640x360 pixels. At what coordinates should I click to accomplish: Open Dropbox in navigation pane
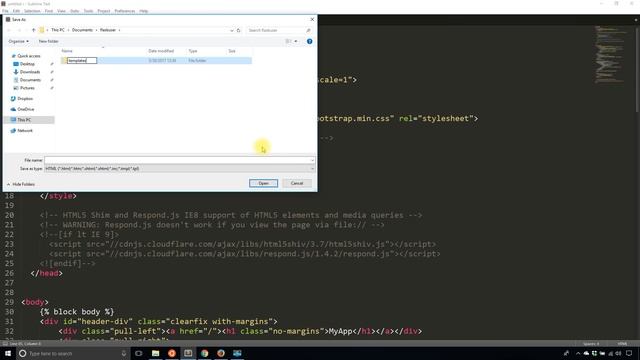(24, 99)
